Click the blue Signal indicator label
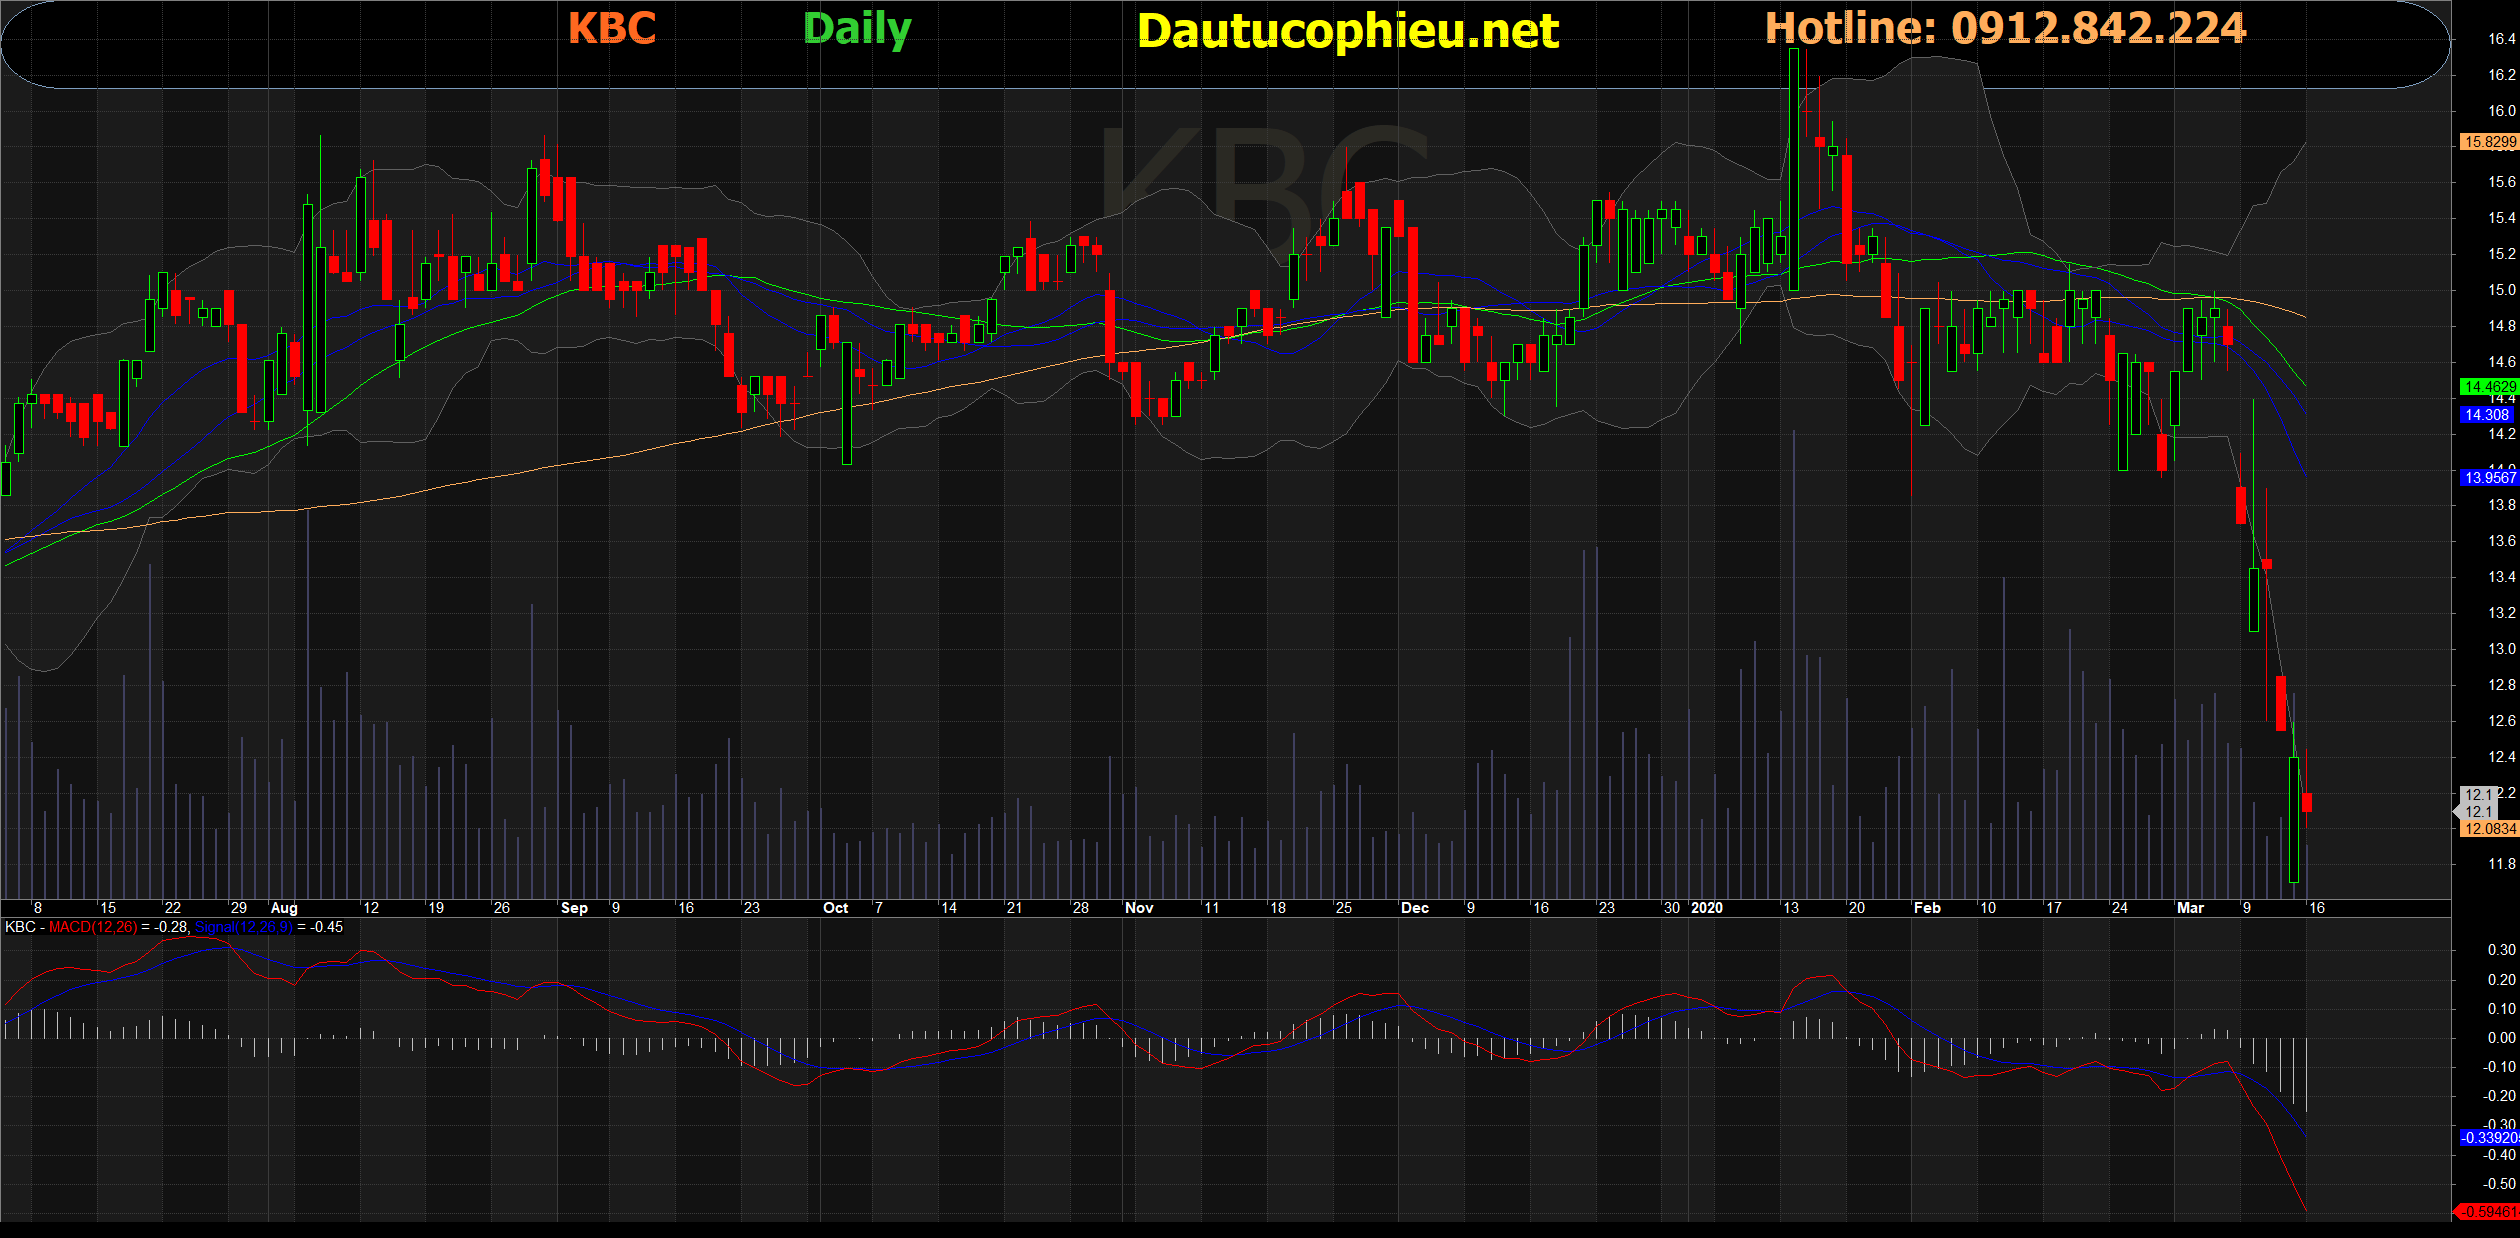Screen dimensions: 2520x1238 click(x=243, y=927)
